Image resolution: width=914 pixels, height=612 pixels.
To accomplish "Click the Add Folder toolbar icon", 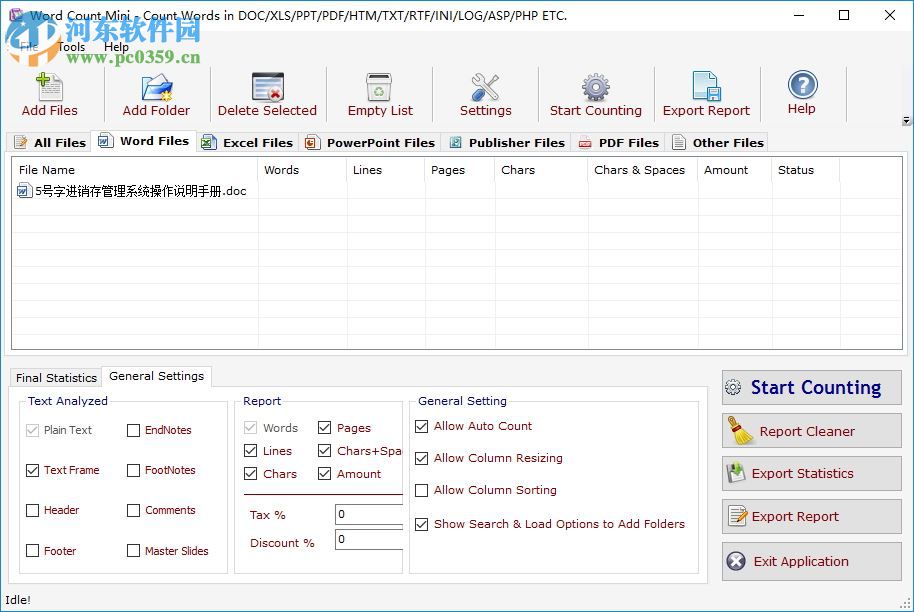I will pos(157,87).
